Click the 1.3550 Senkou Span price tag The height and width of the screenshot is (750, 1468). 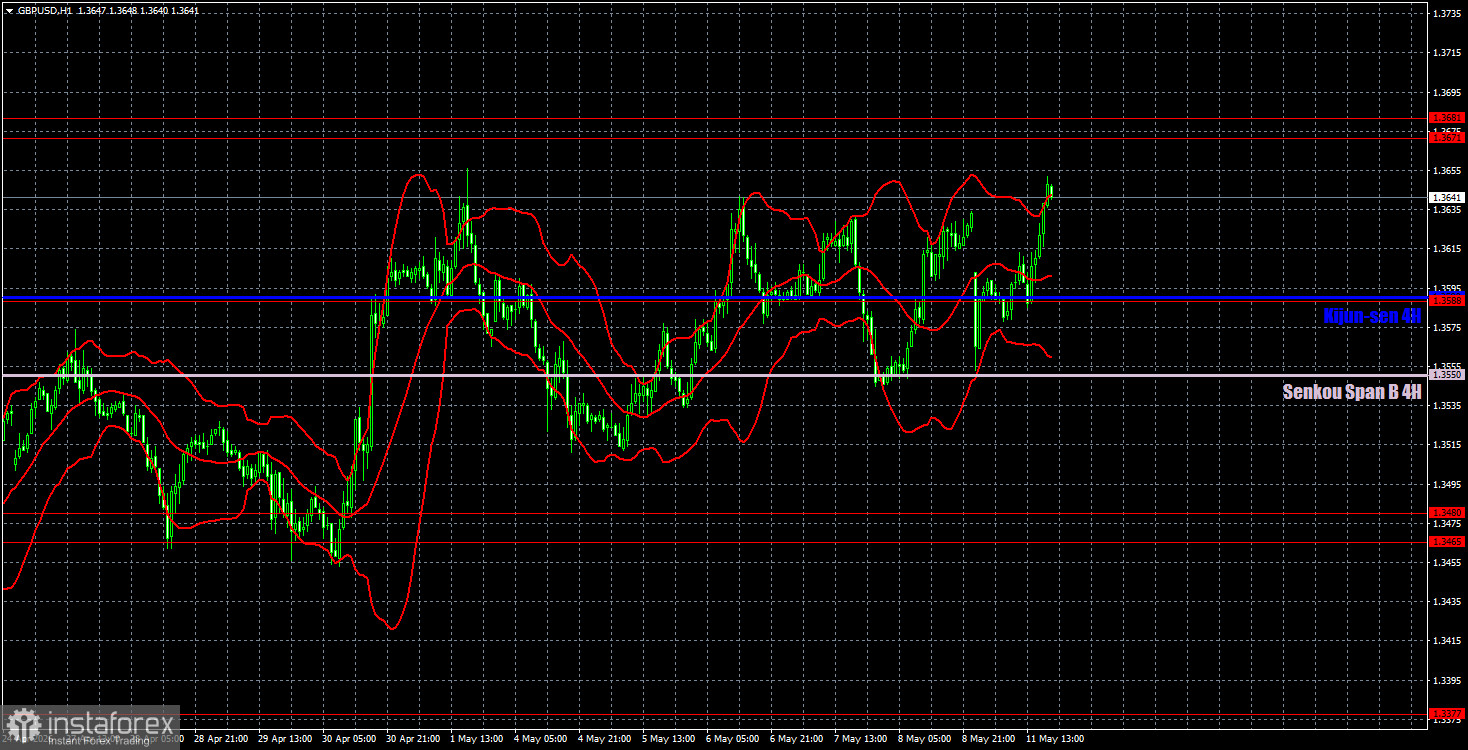(x=1446, y=374)
